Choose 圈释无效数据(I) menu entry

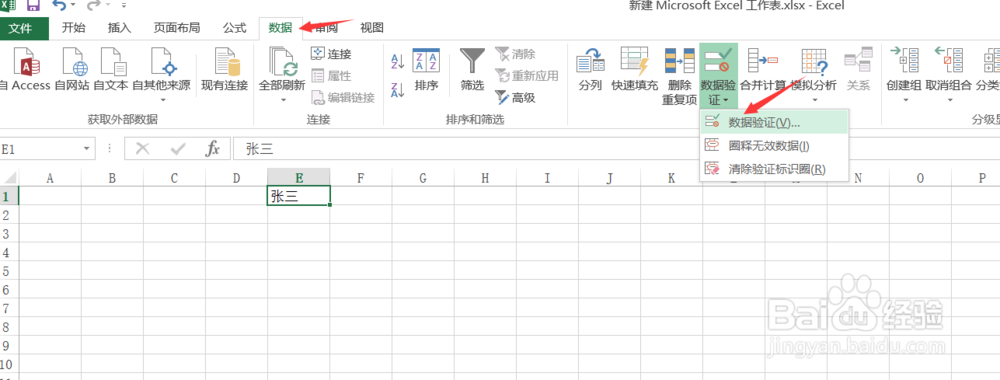coord(774,145)
